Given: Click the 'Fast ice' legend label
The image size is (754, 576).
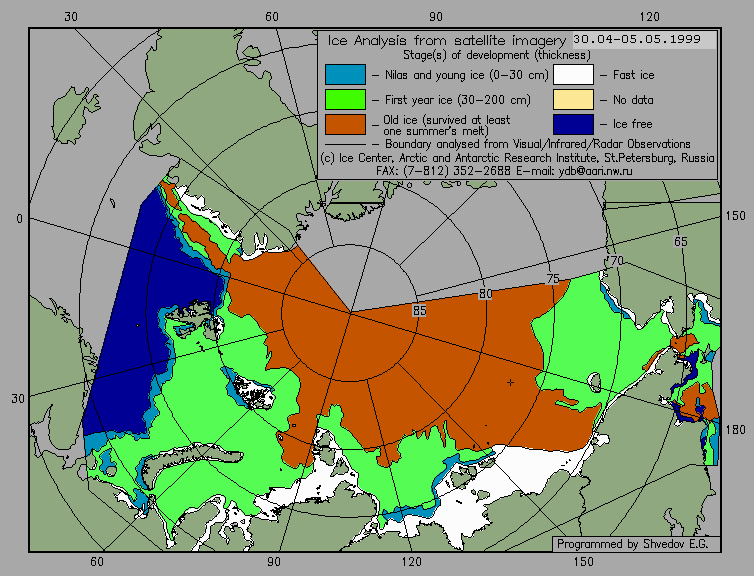Looking at the screenshot, I should tap(633, 75).
